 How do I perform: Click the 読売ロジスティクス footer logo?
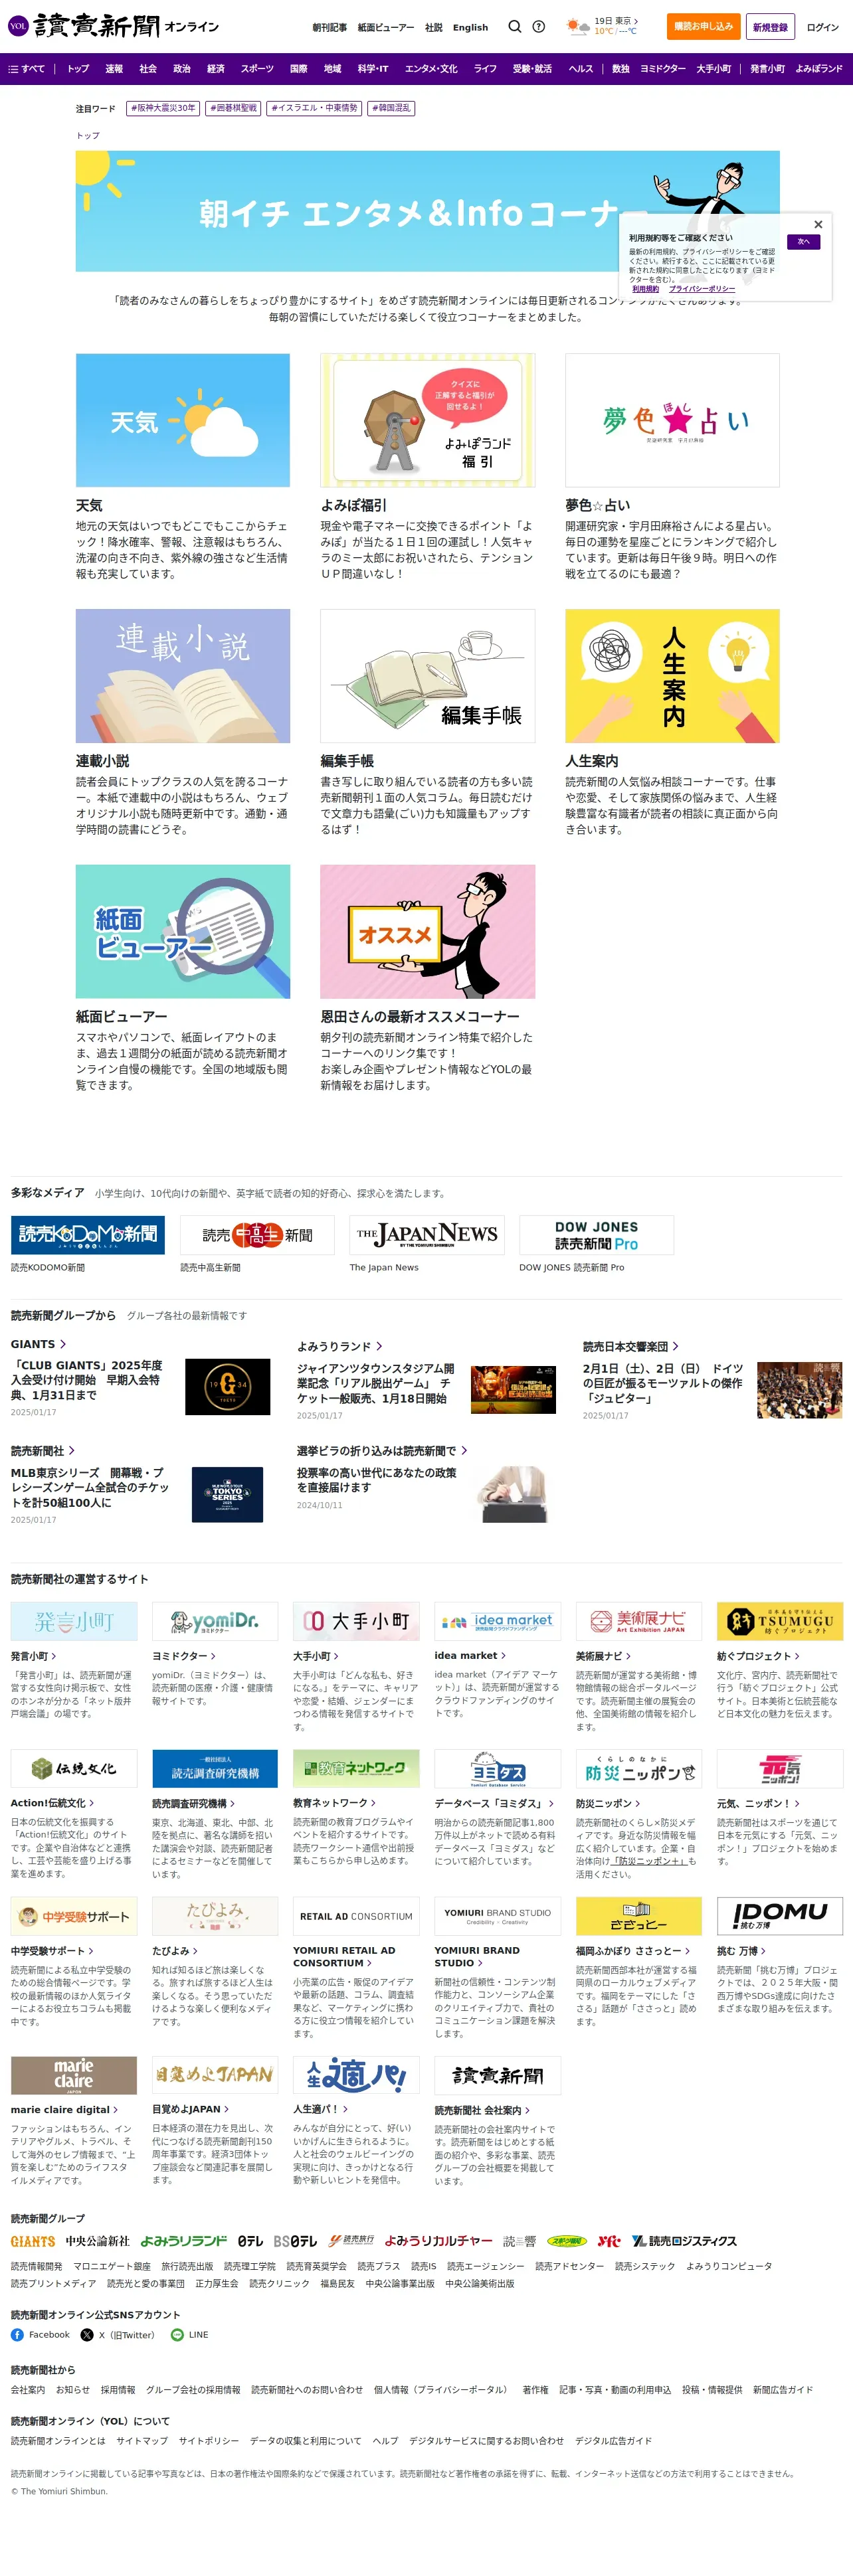pyautogui.click(x=684, y=2241)
